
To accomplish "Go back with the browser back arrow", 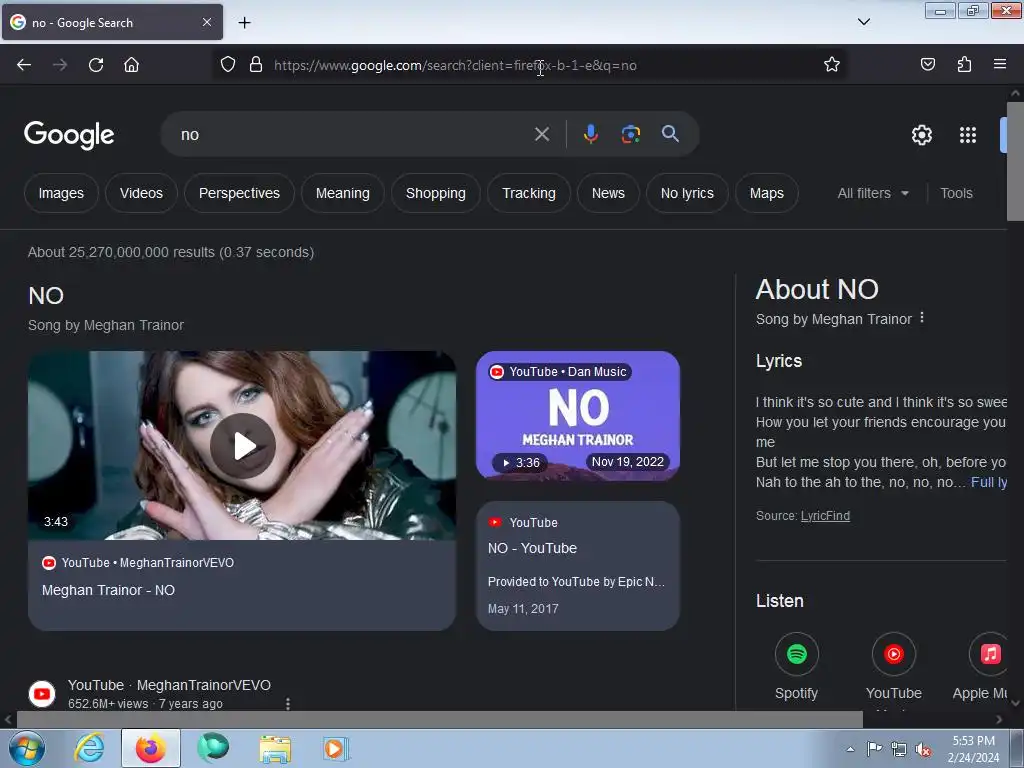I will pos(24,65).
